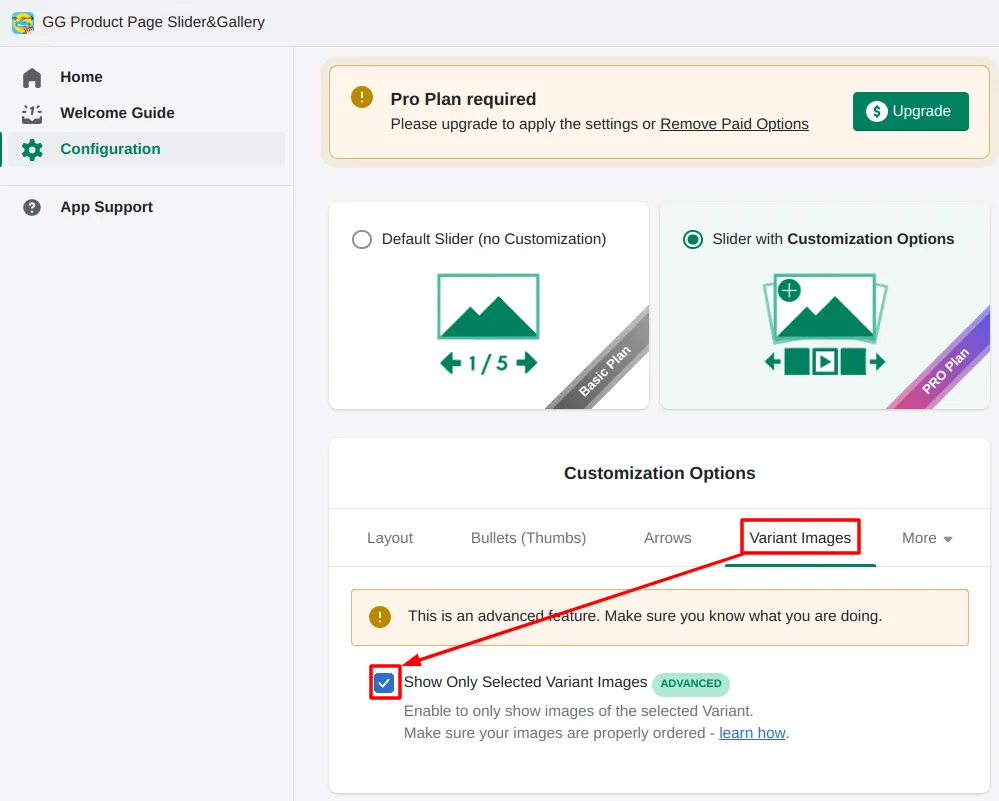Click the App Support question mark icon
This screenshot has width=999, height=801.
click(32, 207)
